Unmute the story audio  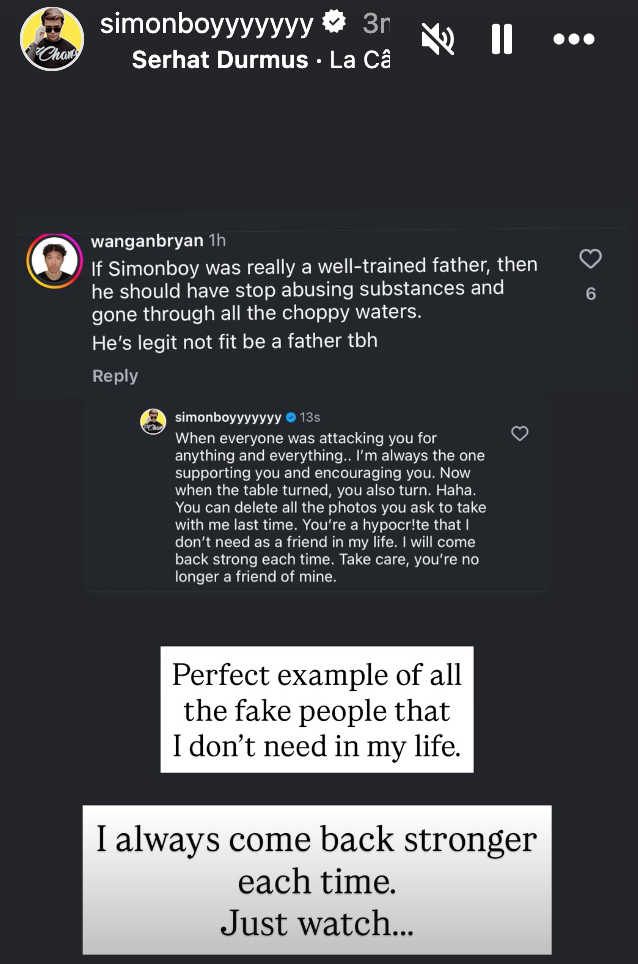click(x=437, y=39)
